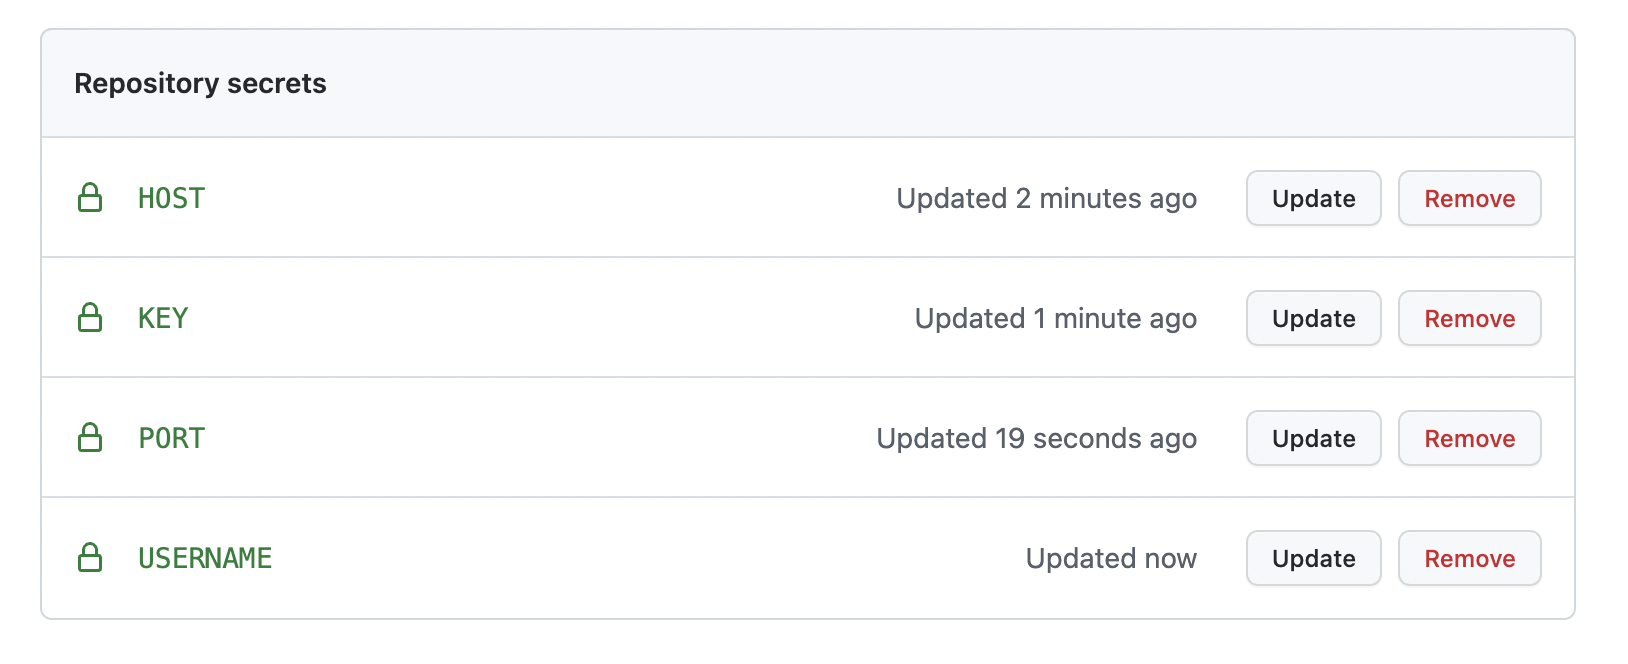The height and width of the screenshot is (664, 1628).
Task: Select the KEY secret name
Action: [163, 318]
